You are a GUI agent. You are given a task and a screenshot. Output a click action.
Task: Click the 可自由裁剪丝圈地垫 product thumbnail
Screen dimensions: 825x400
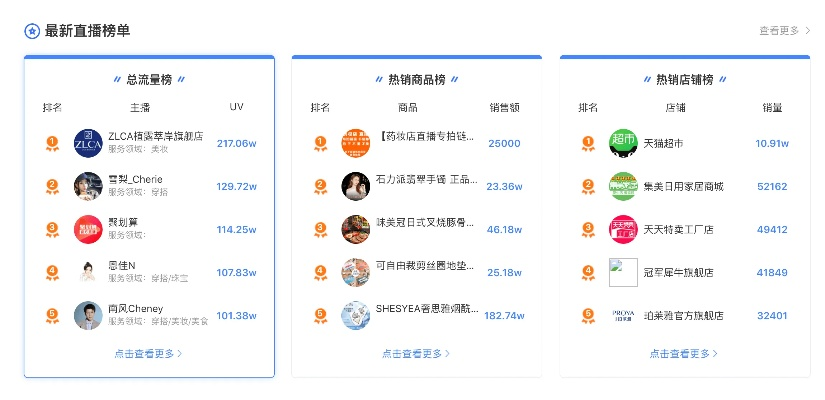click(355, 272)
